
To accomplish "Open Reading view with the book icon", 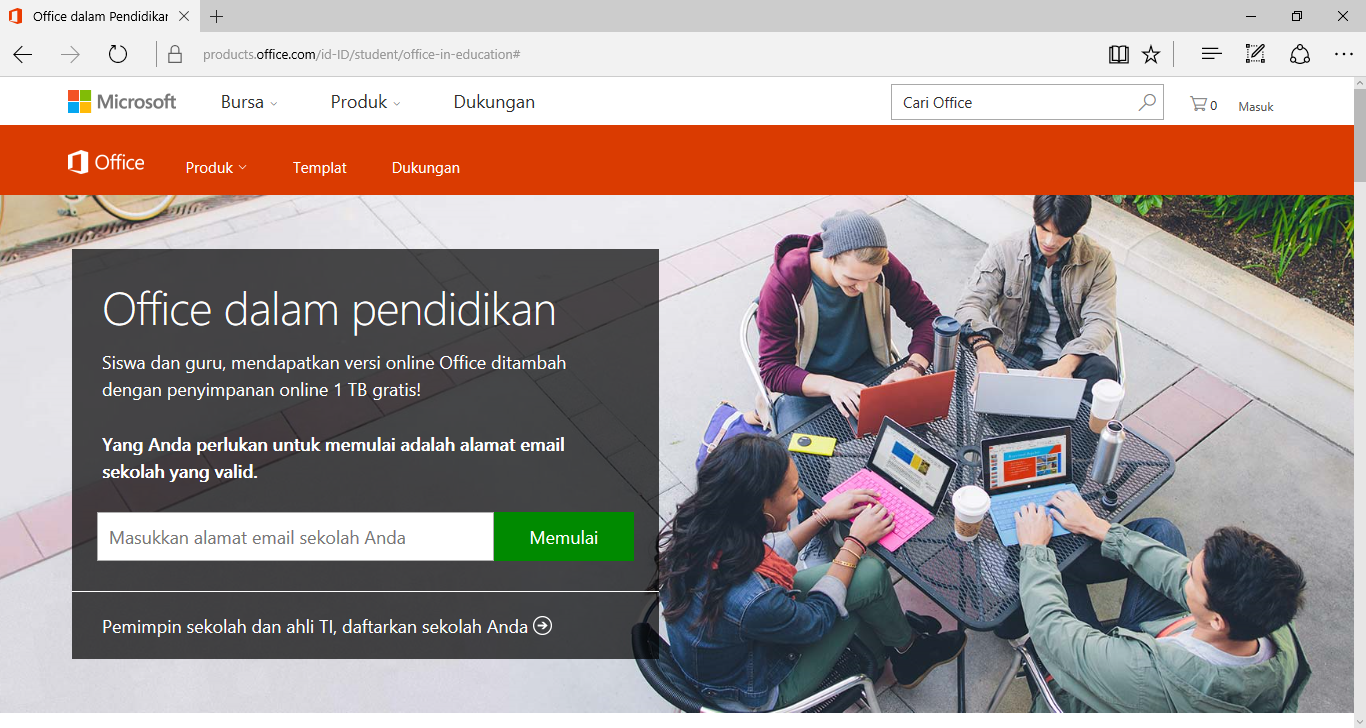I will [1119, 54].
